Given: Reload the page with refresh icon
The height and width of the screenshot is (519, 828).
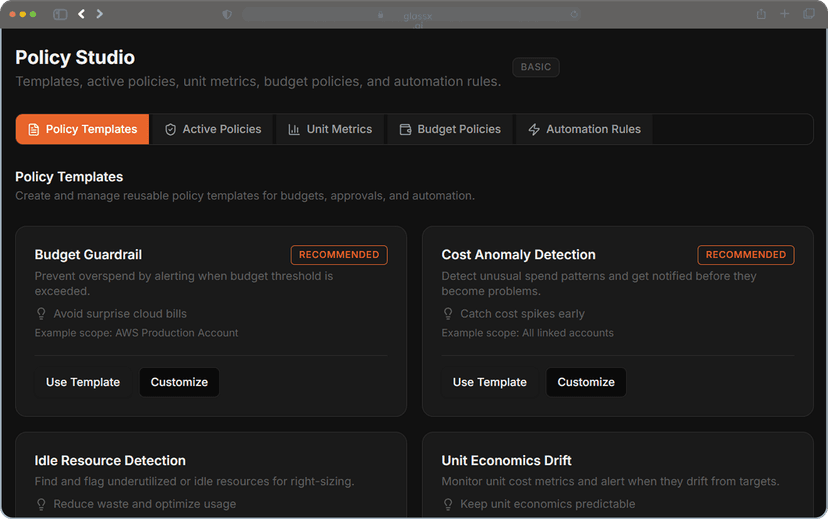Looking at the screenshot, I should (574, 14).
